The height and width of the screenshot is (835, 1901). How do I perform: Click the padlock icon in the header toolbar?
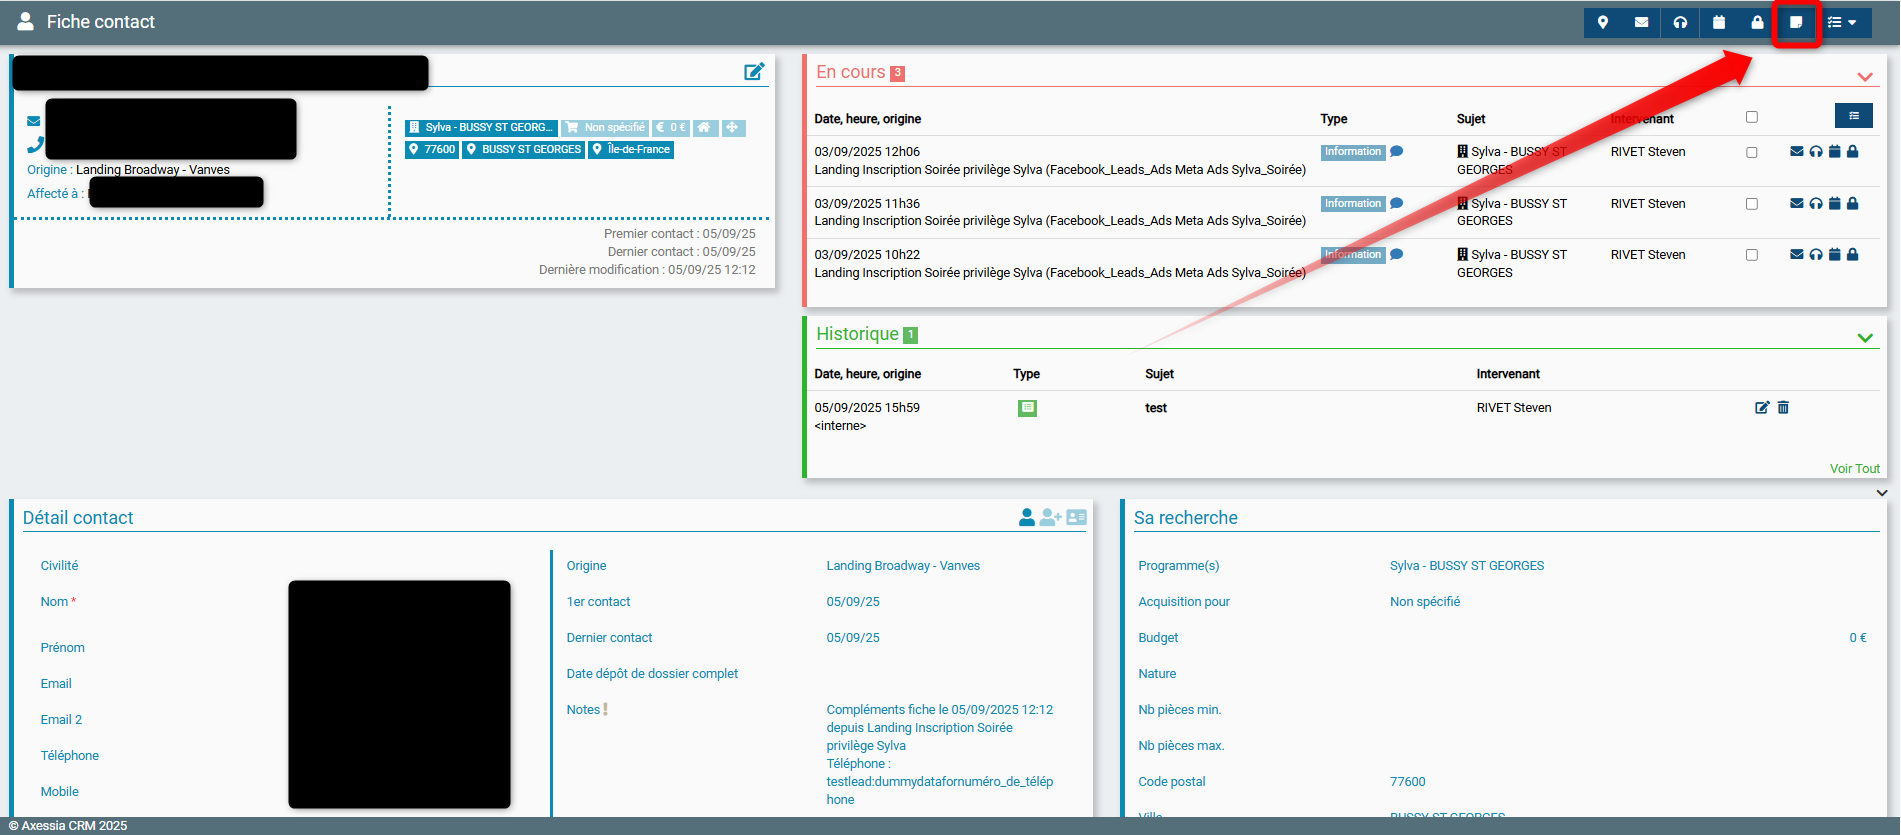(x=1757, y=22)
